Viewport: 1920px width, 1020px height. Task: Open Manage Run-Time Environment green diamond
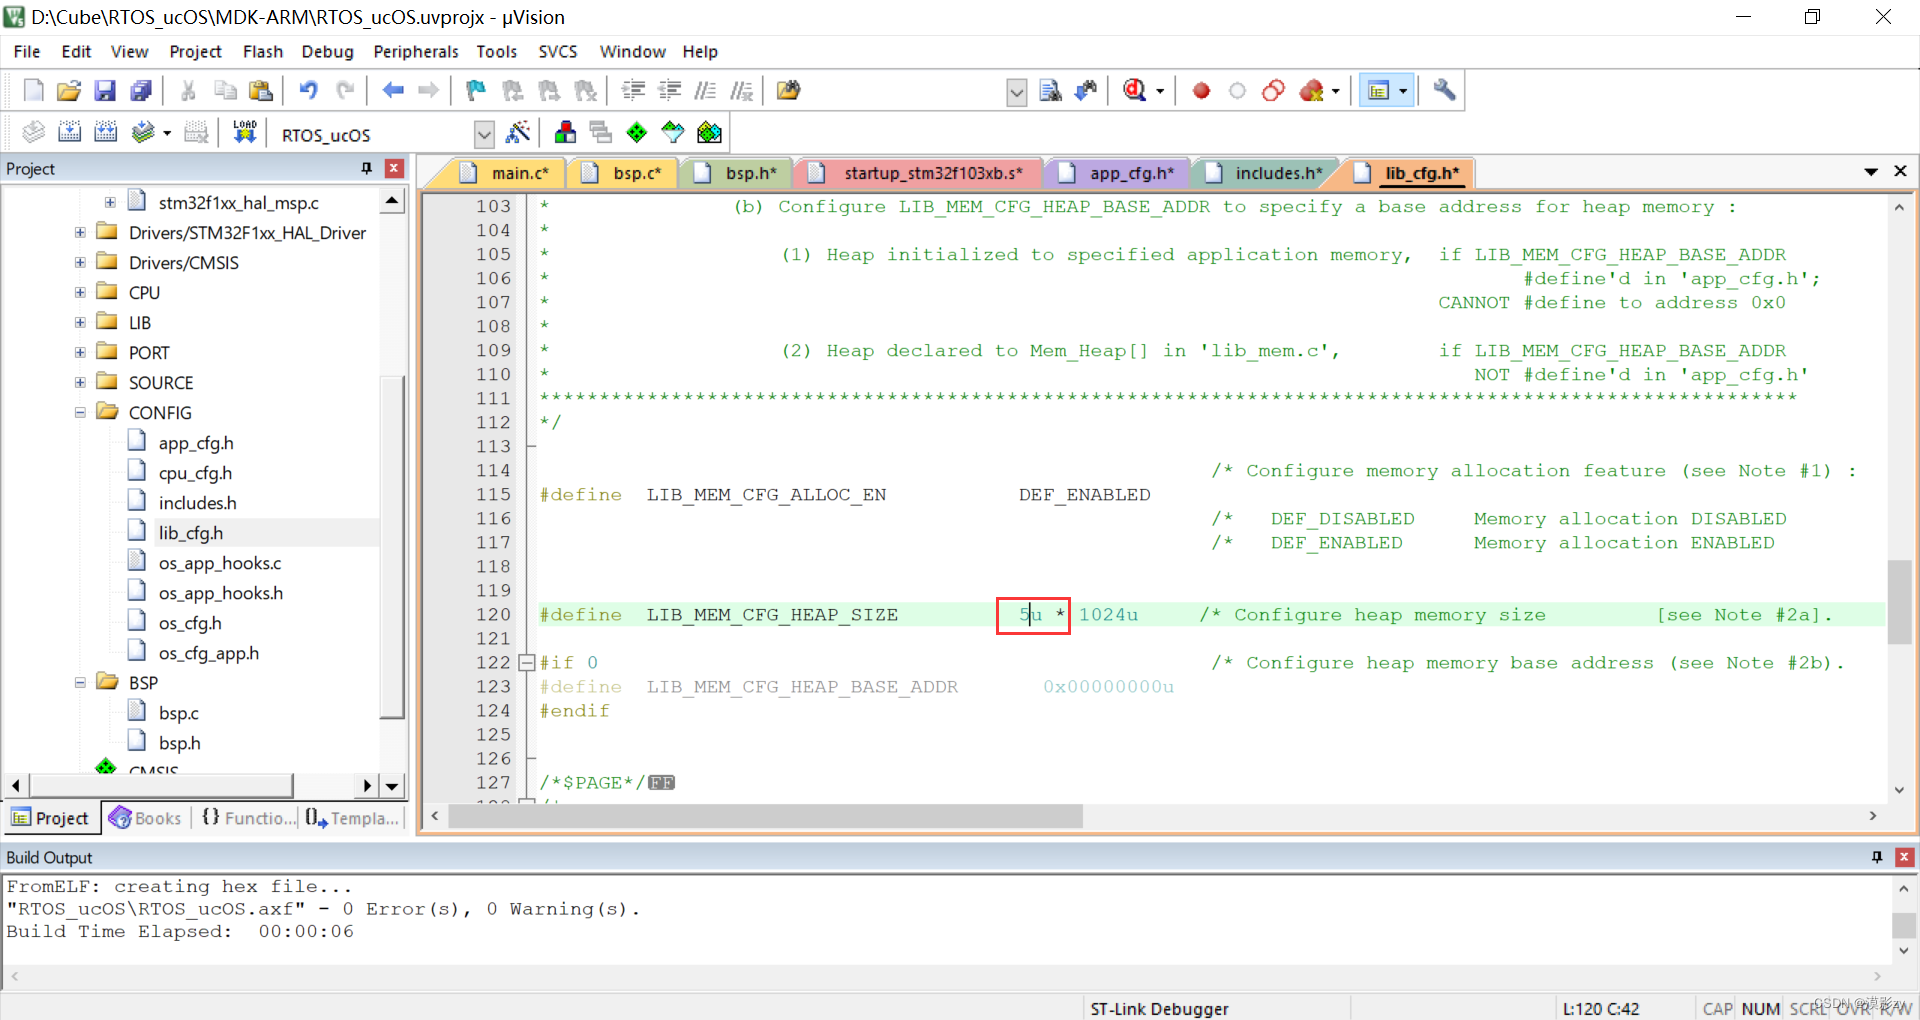point(637,132)
